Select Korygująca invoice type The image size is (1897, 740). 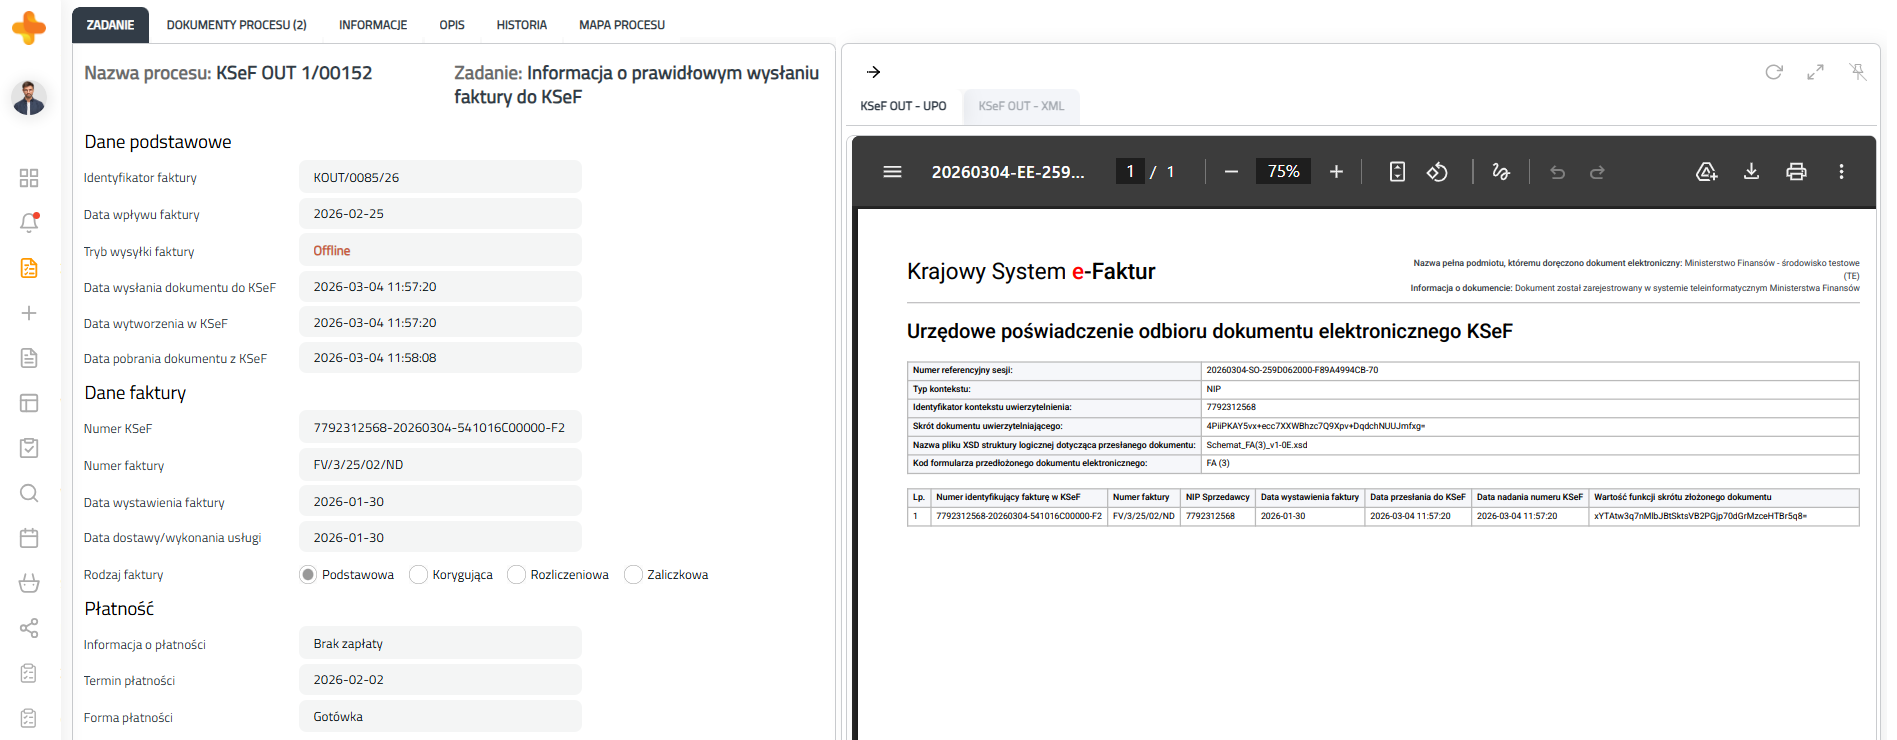pos(419,575)
